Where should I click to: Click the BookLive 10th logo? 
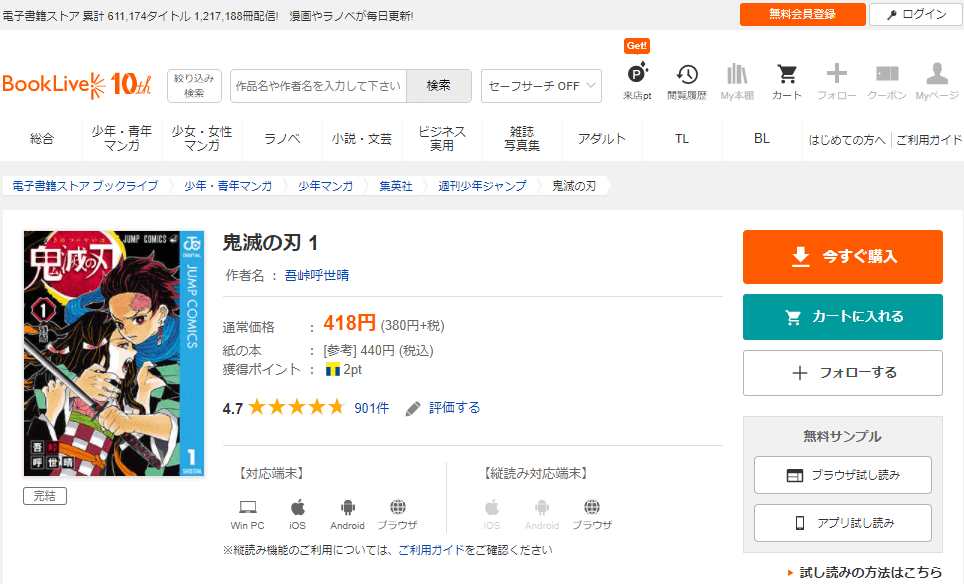(77, 85)
